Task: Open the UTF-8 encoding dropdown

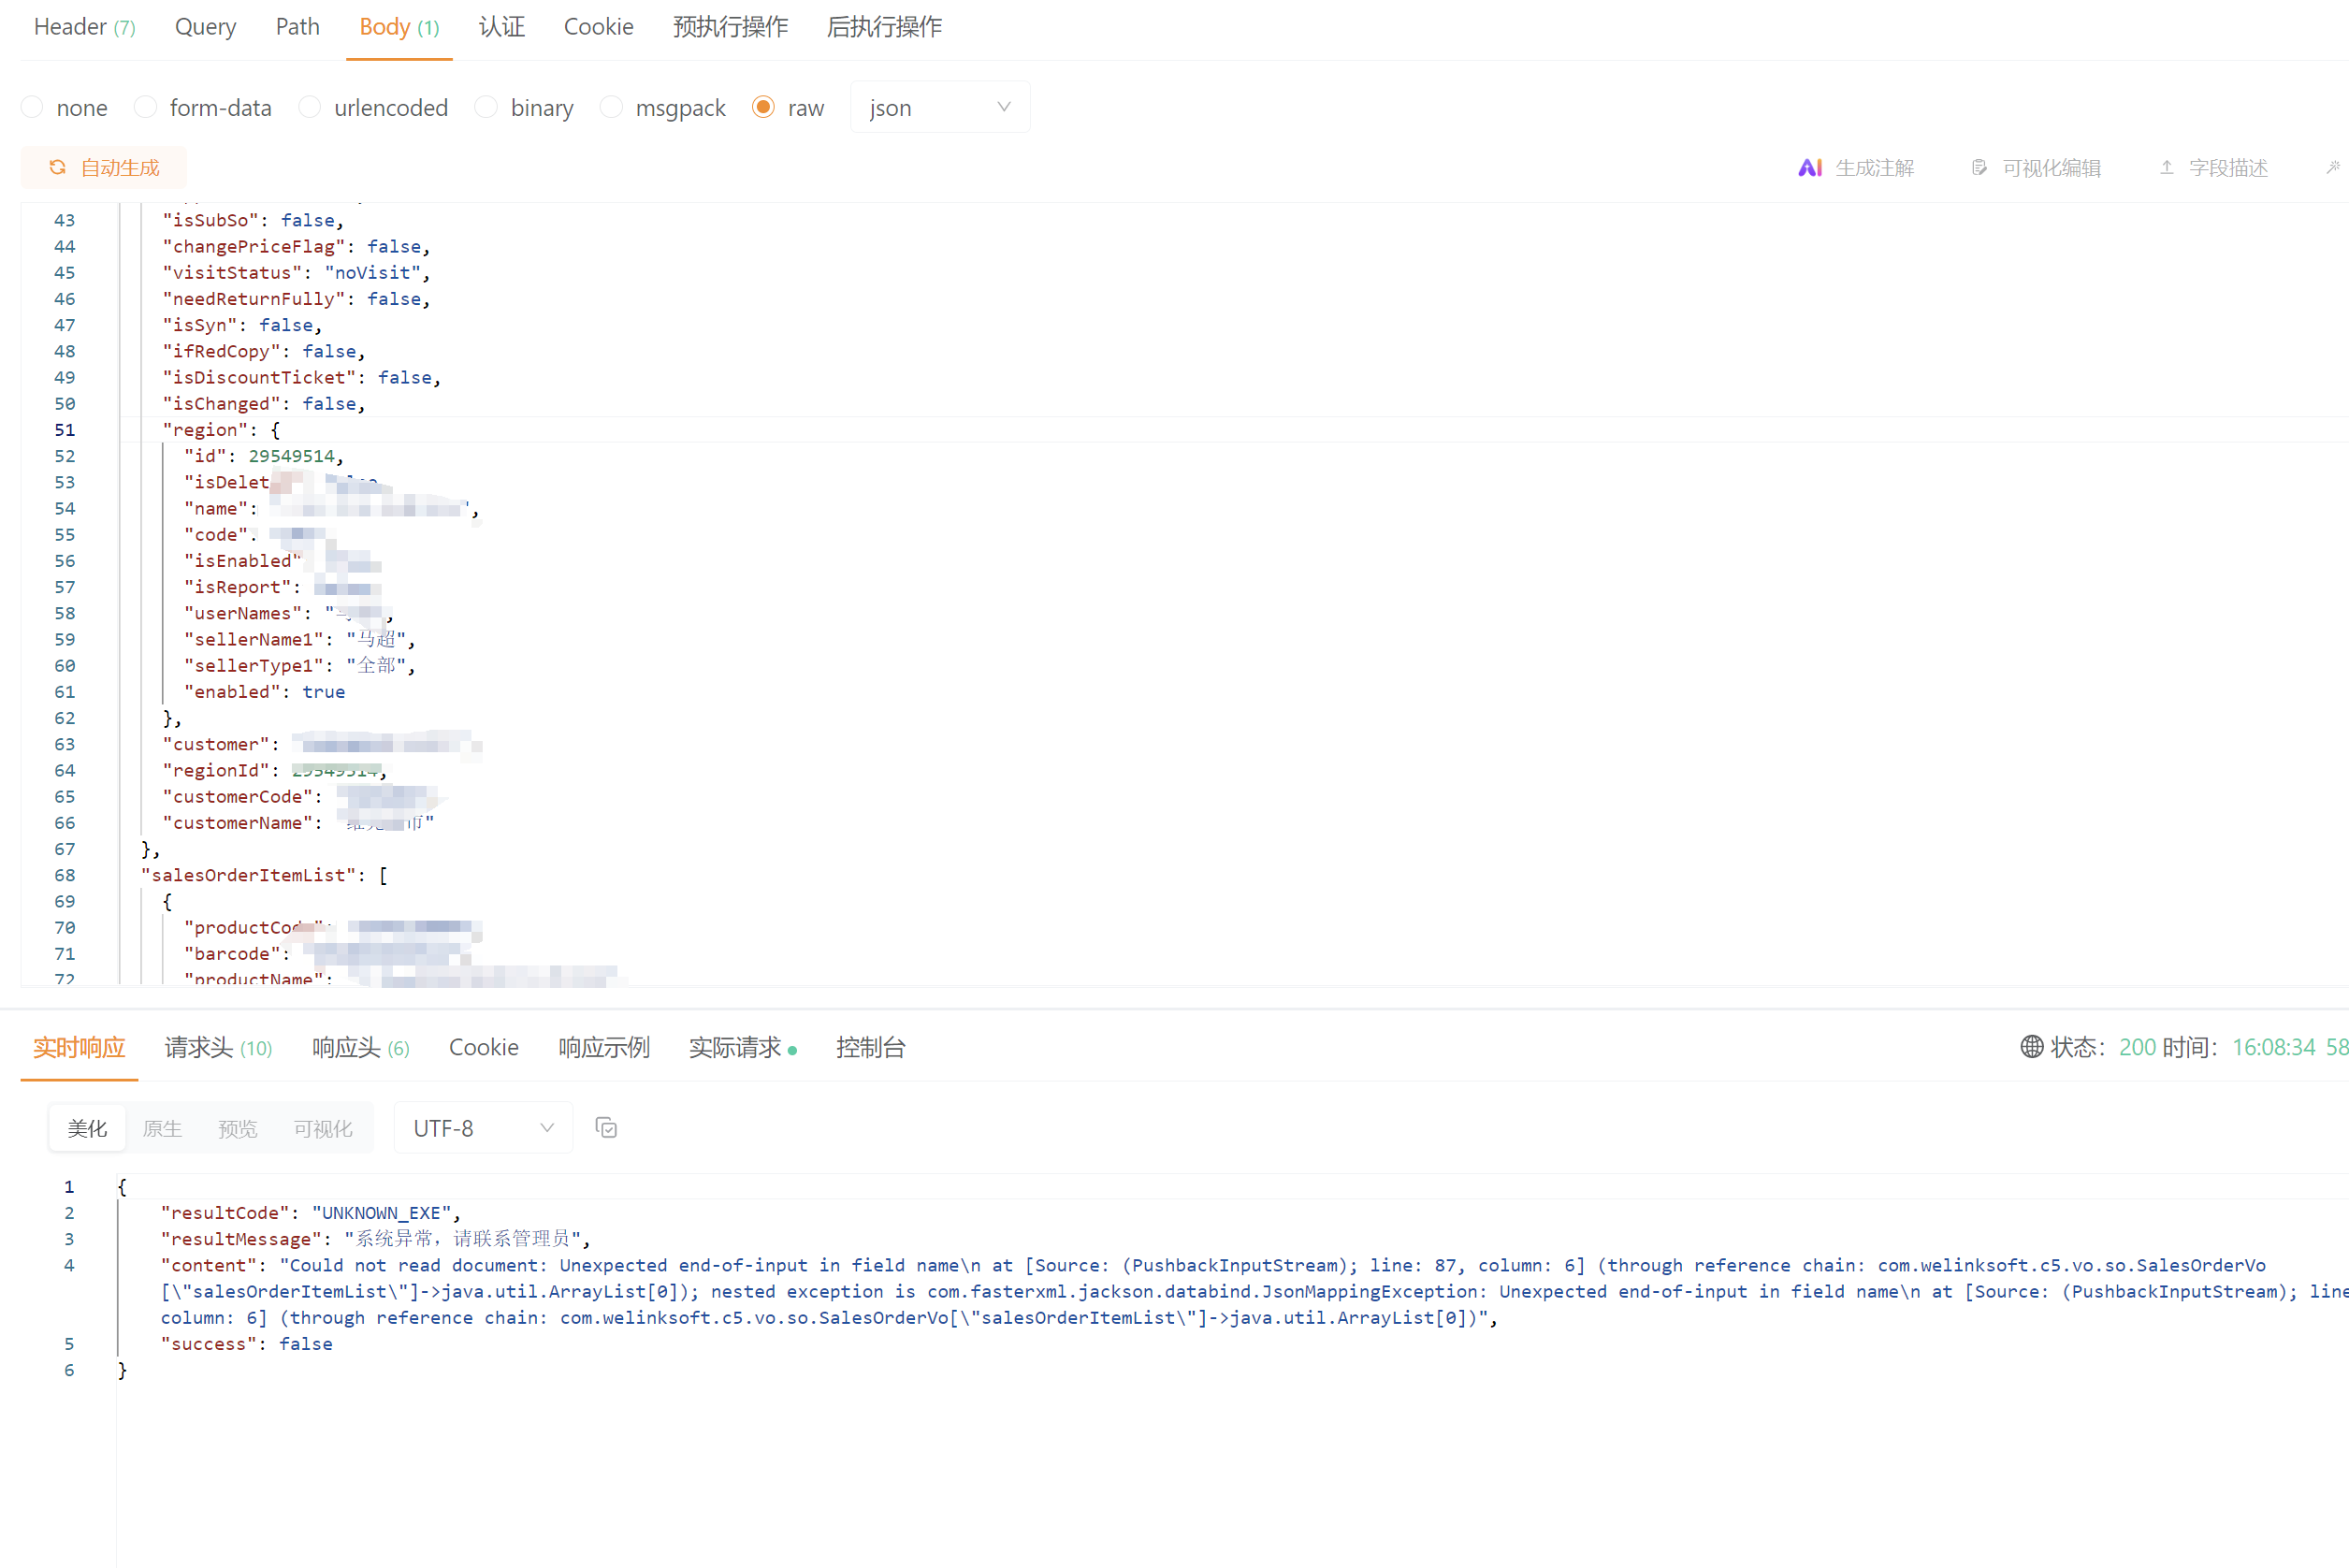Action: coord(483,1128)
